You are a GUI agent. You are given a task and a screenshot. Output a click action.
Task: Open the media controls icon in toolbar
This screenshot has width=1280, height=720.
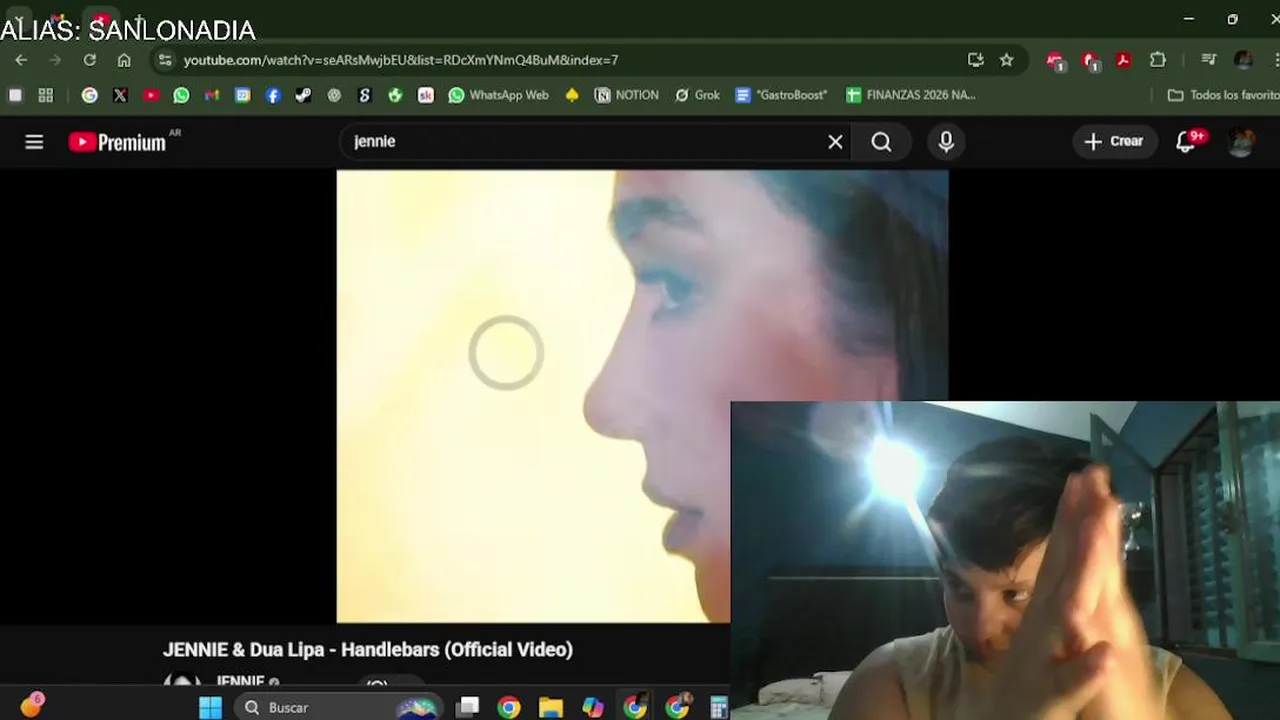tap(1209, 60)
